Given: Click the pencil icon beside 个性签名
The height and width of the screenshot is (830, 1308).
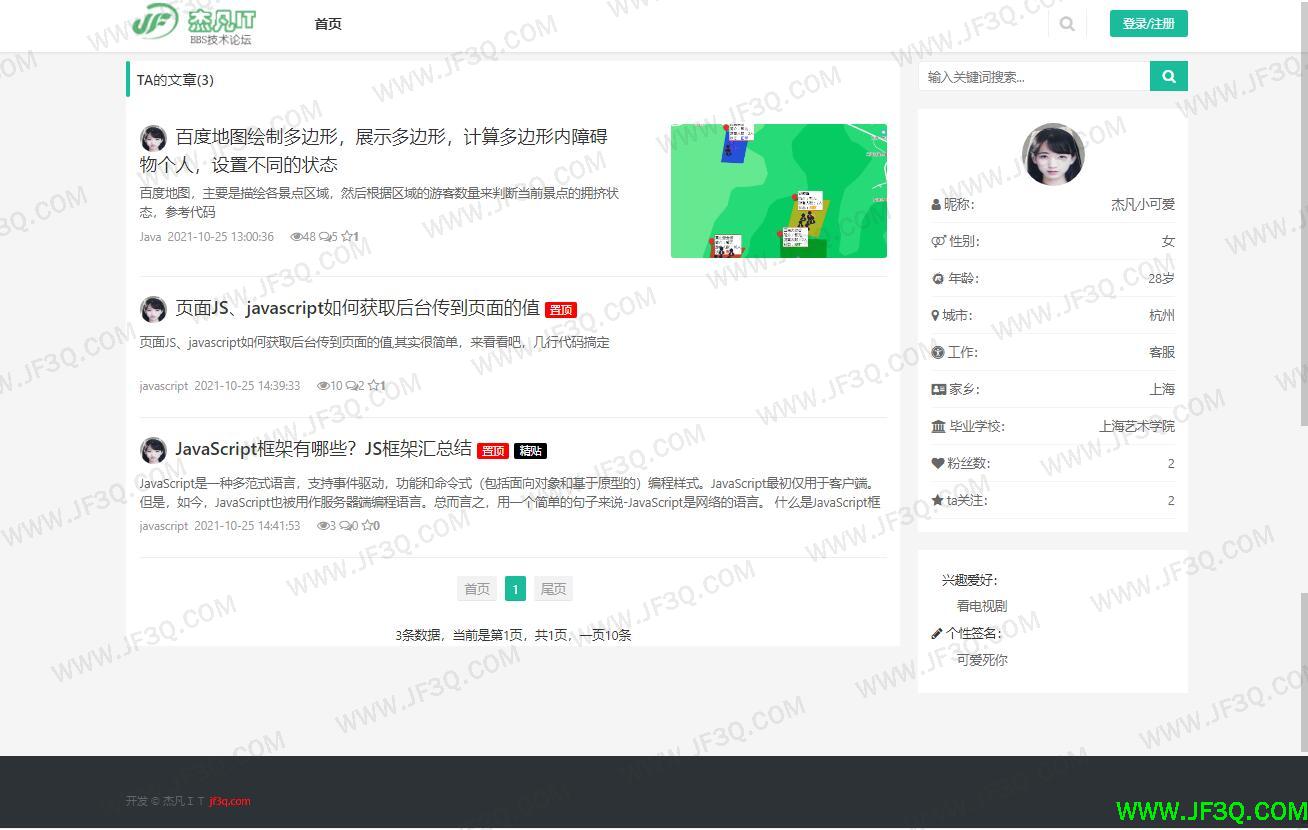Looking at the screenshot, I should tap(938, 633).
